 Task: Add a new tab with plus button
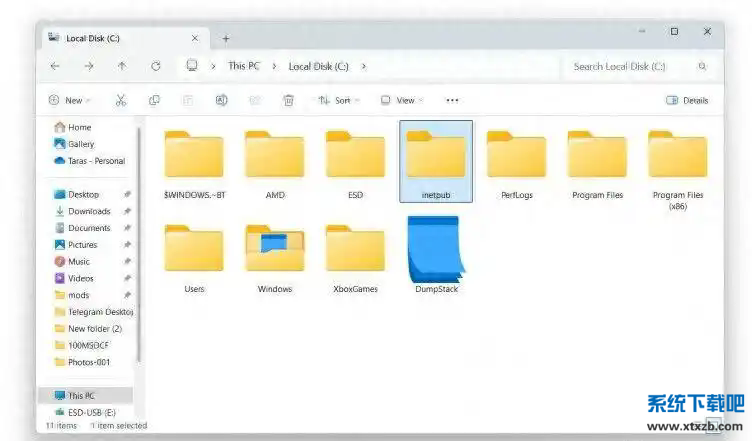click(x=226, y=38)
